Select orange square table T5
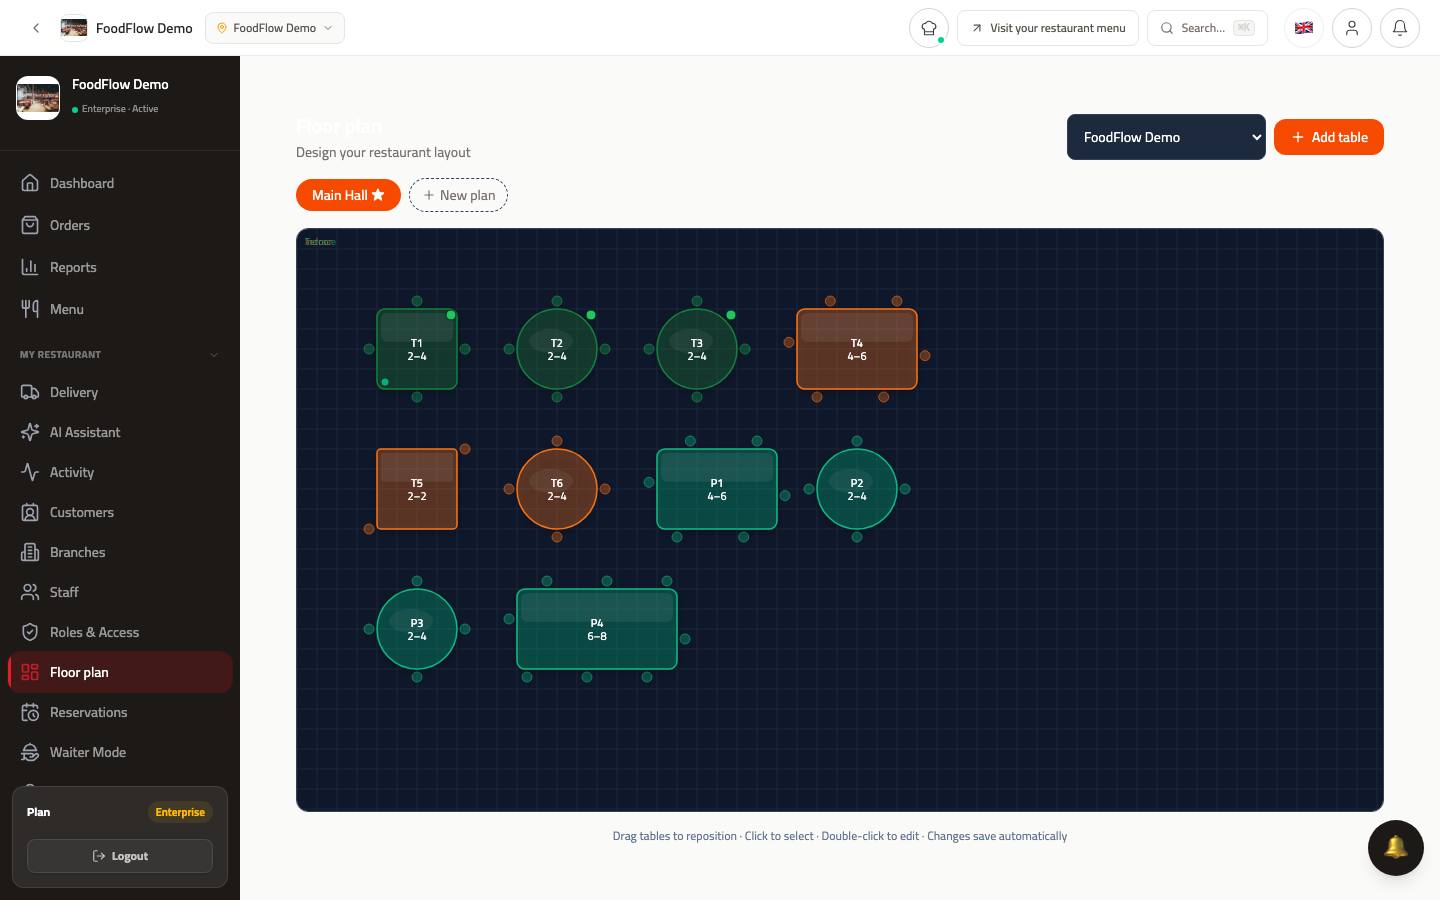1440x900 pixels. [x=417, y=489]
